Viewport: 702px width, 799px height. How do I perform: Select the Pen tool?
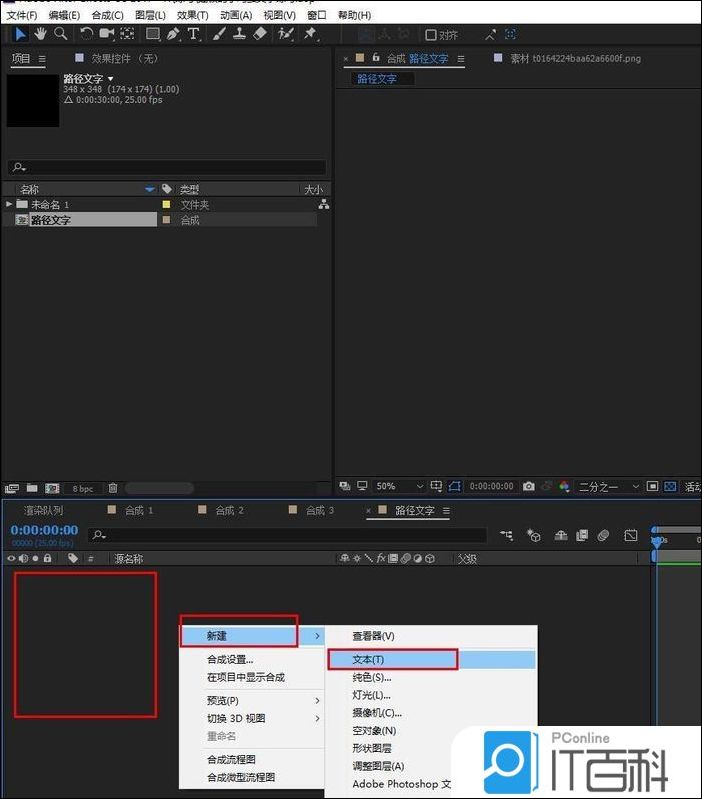[x=173, y=34]
